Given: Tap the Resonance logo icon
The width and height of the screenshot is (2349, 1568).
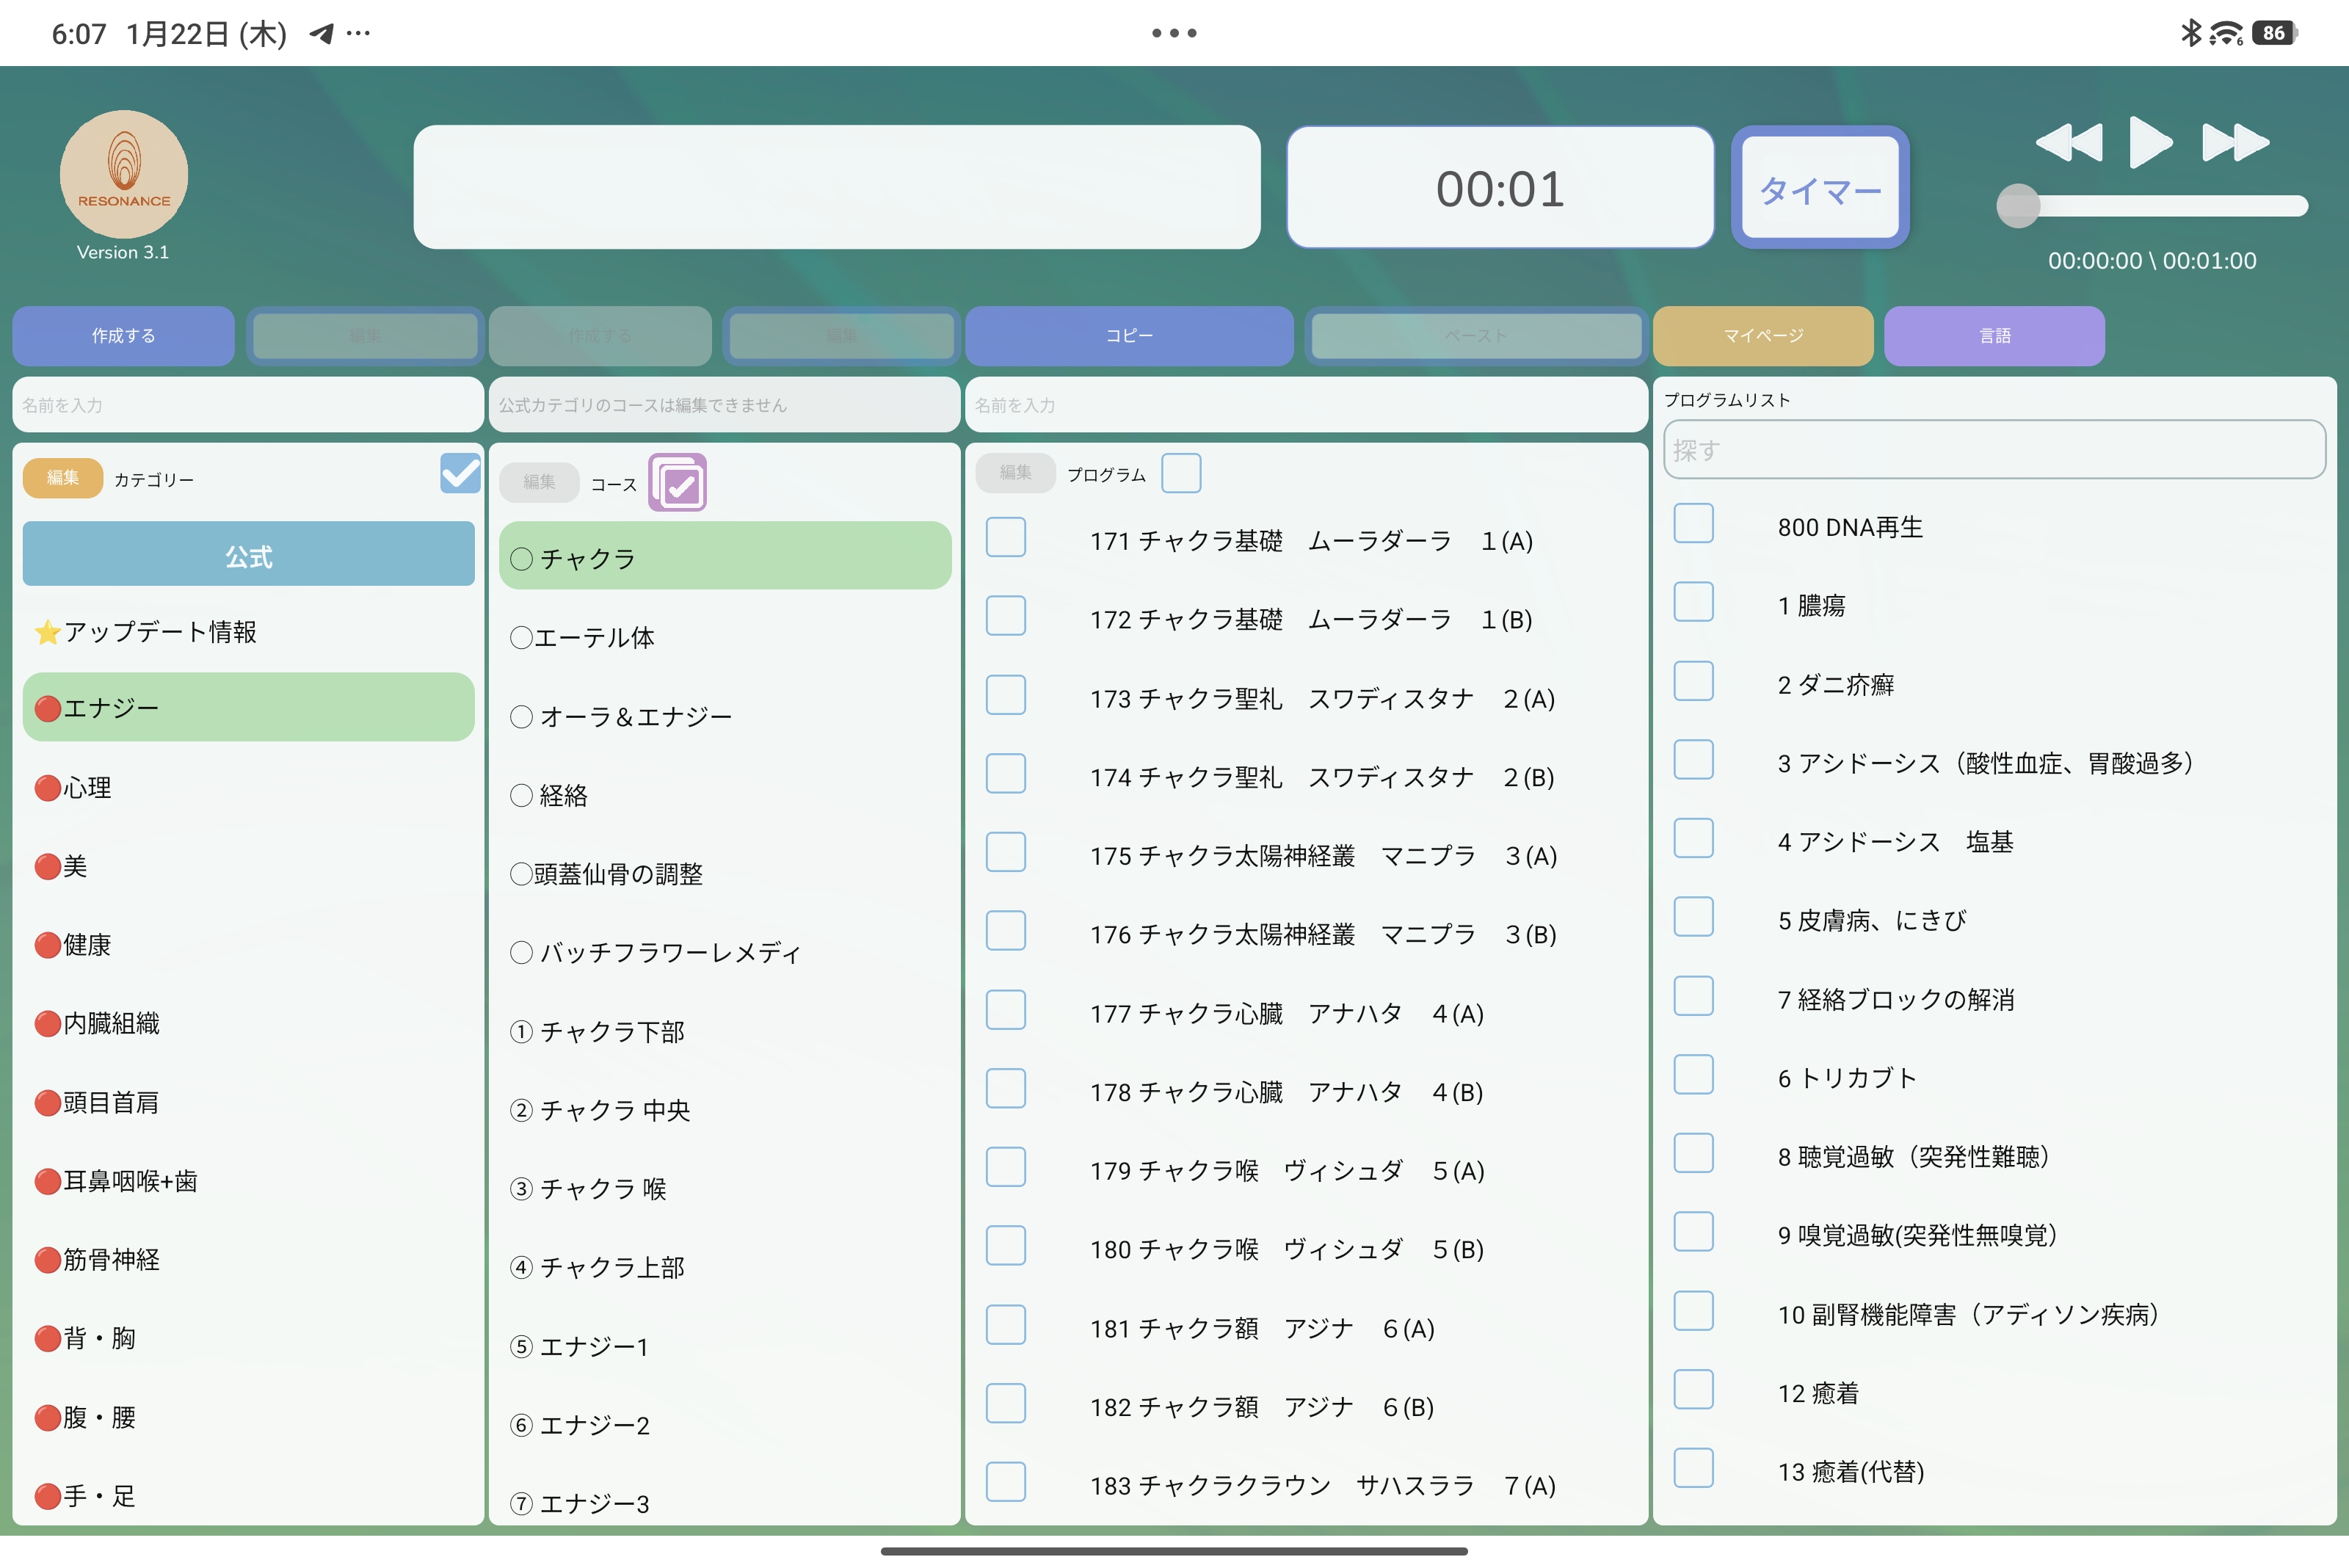Looking at the screenshot, I should pos(124,174).
